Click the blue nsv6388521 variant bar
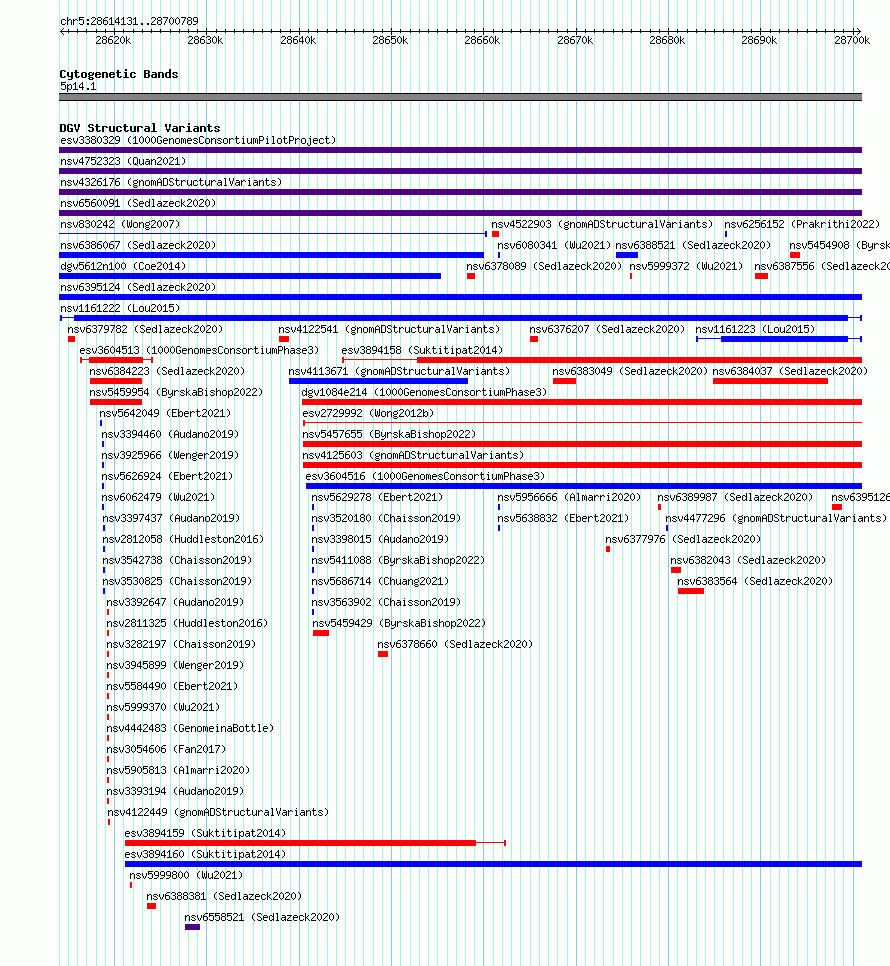 [627, 255]
